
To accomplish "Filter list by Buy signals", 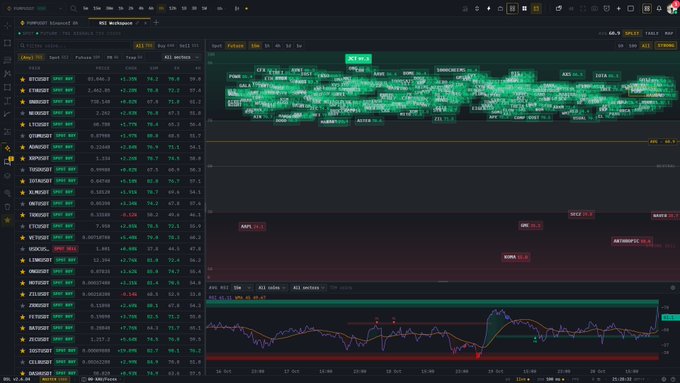I will click(166, 46).
